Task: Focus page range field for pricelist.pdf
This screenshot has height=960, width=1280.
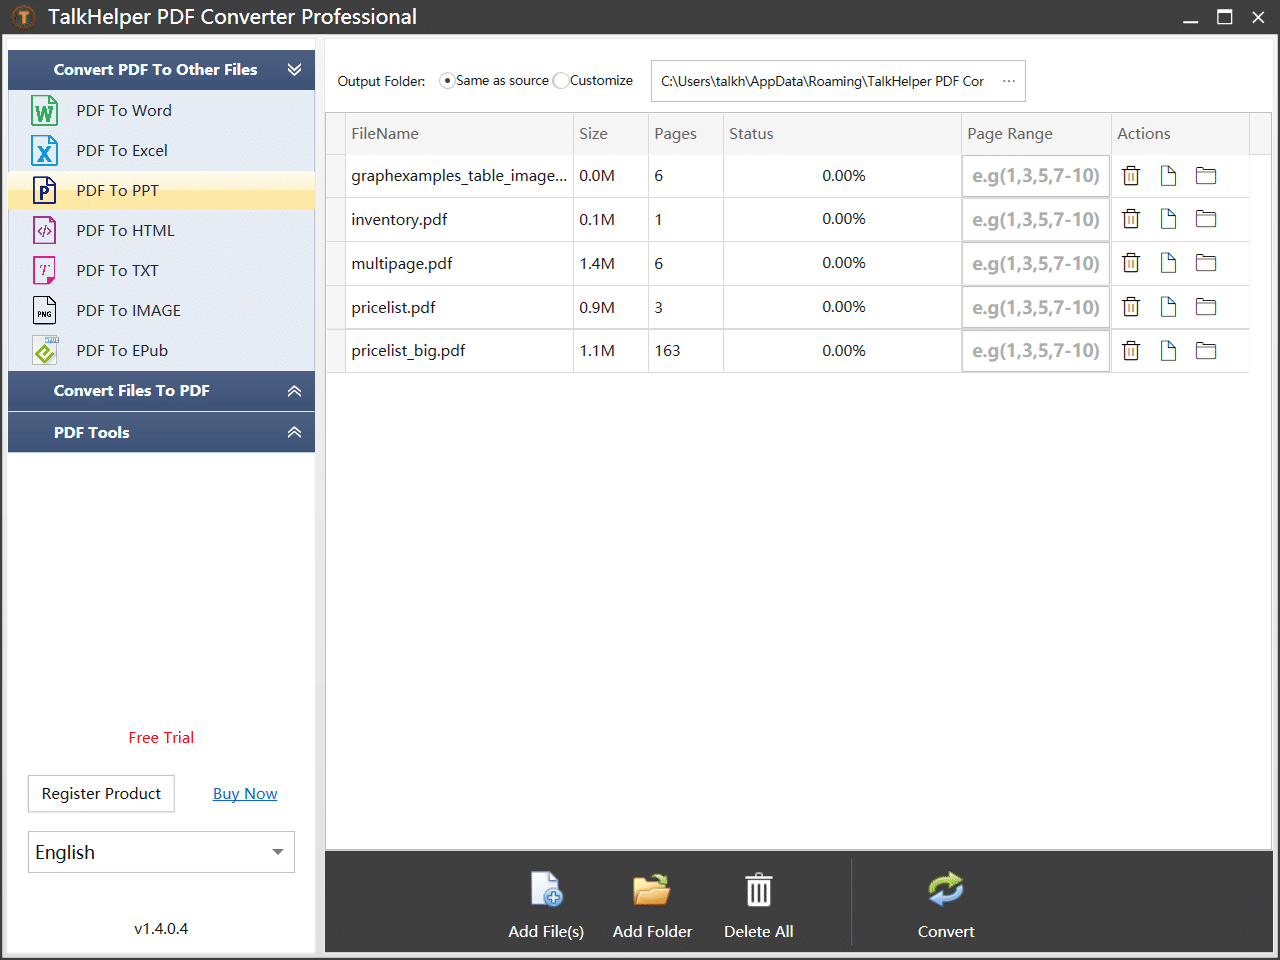Action: click(1036, 307)
